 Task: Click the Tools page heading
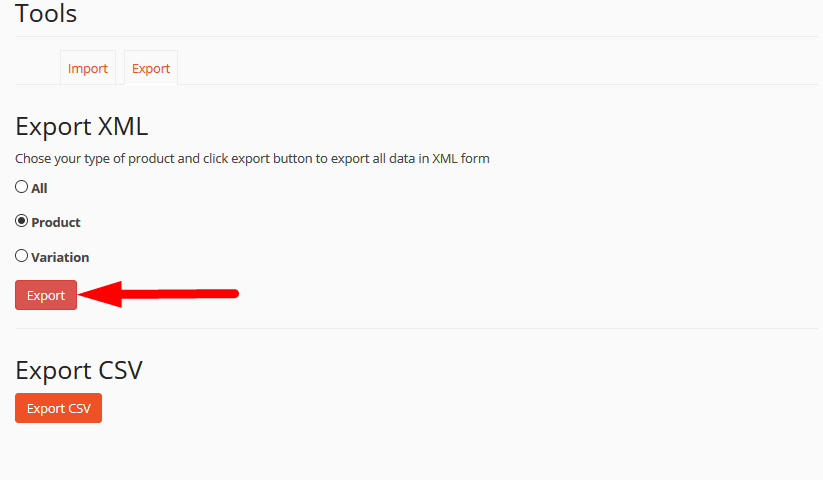(x=46, y=14)
